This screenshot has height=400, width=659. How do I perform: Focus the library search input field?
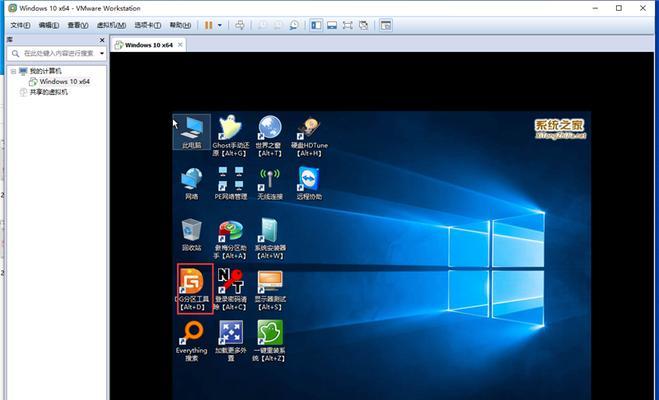pos(58,53)
